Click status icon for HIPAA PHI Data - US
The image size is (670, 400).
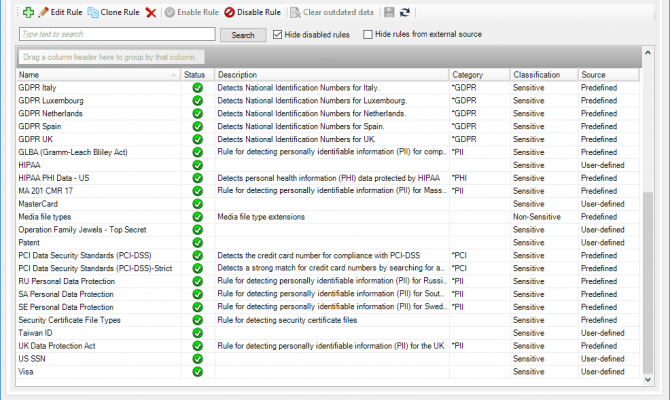point(197,178)
